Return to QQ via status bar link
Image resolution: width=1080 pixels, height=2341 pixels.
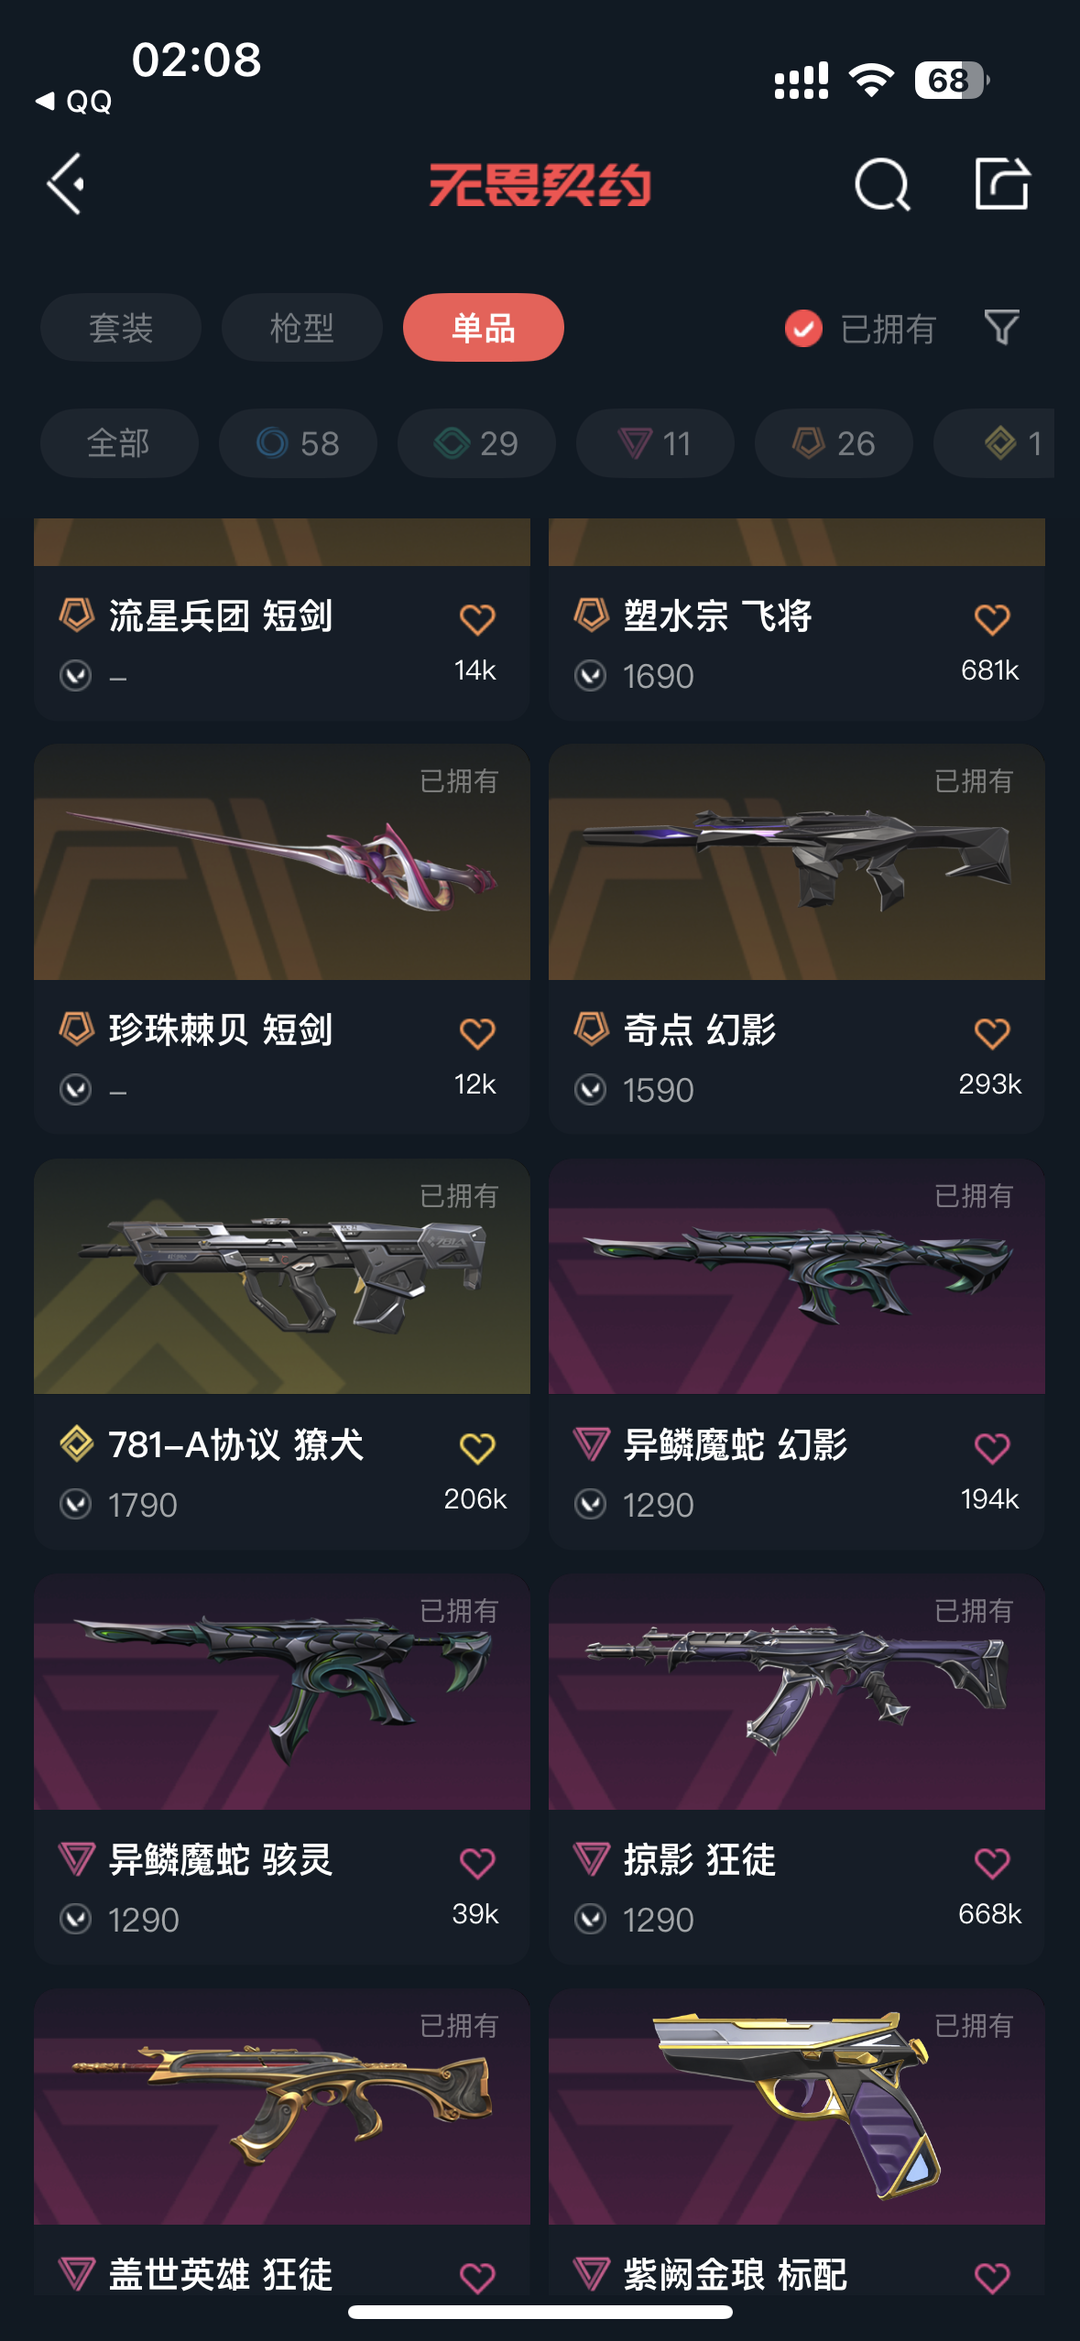74,101
